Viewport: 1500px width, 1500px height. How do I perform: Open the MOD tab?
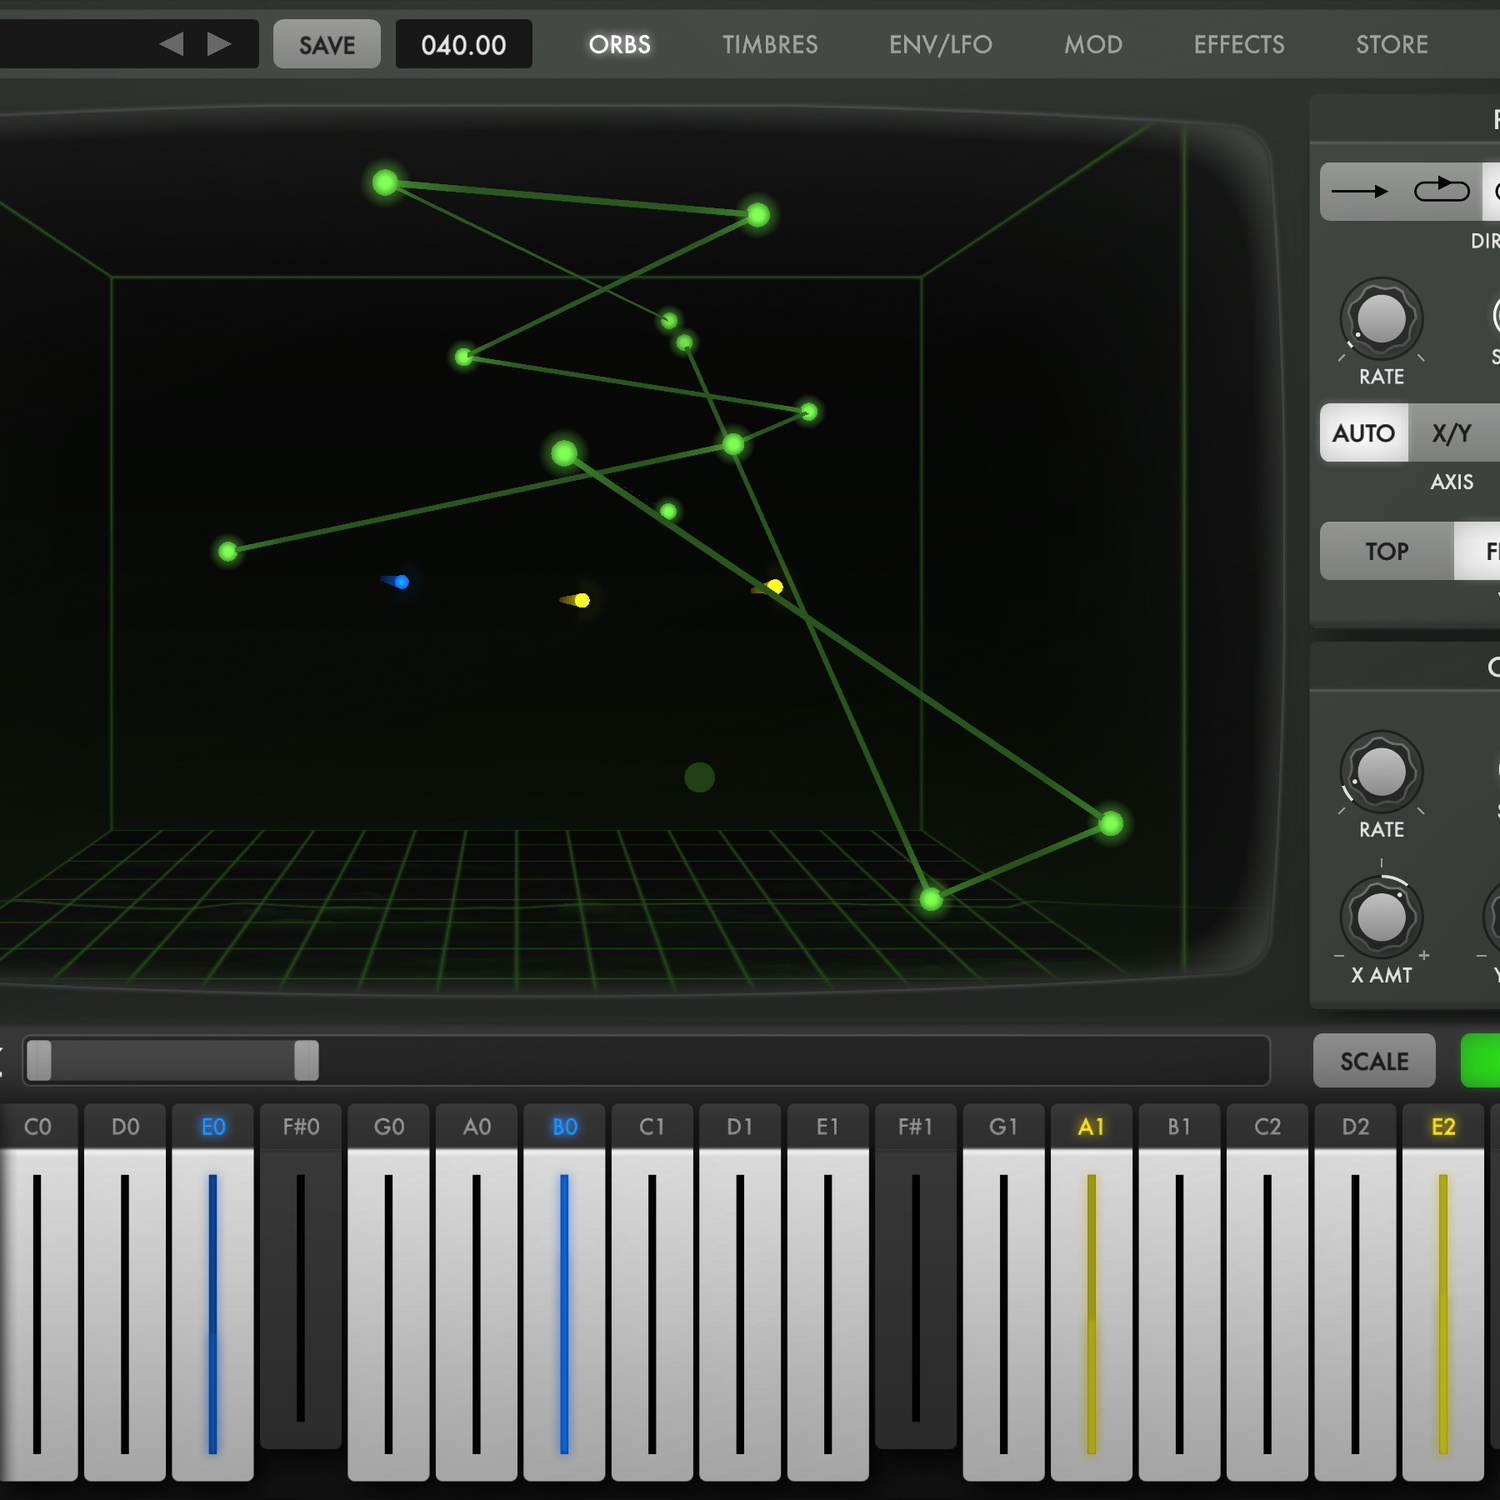(x=1093, y=45)
